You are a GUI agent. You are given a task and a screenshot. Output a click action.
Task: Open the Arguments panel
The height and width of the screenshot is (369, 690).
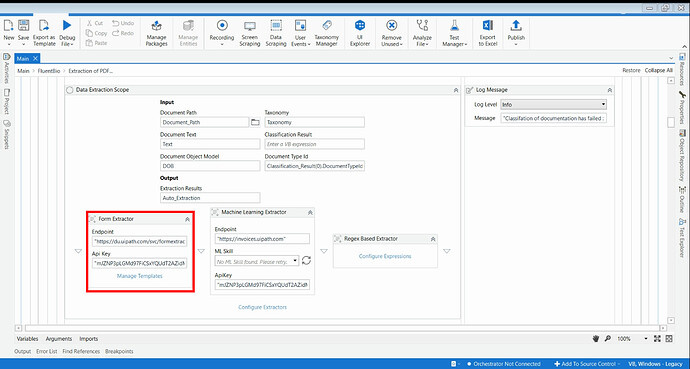point(59,339)
